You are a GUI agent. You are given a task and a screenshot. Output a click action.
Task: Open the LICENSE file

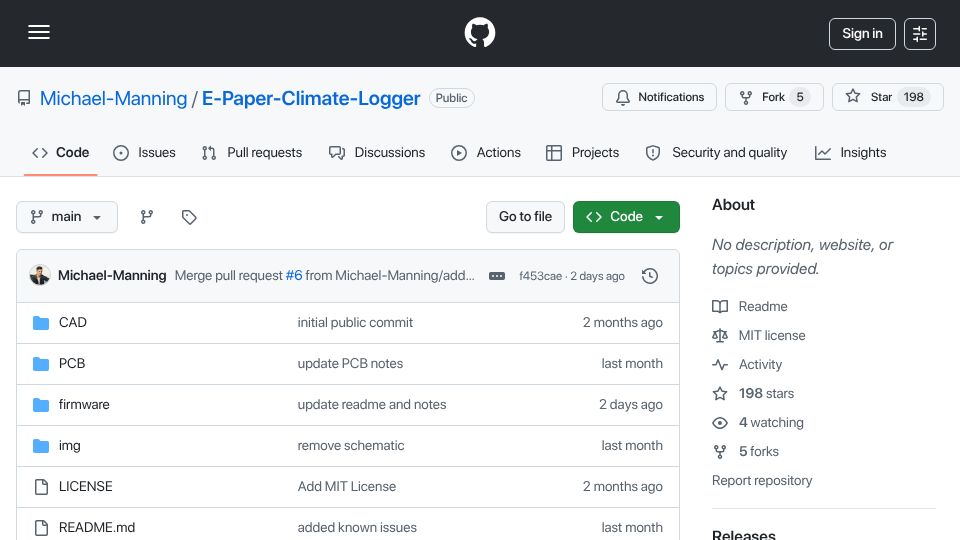[x=86, y=487]
